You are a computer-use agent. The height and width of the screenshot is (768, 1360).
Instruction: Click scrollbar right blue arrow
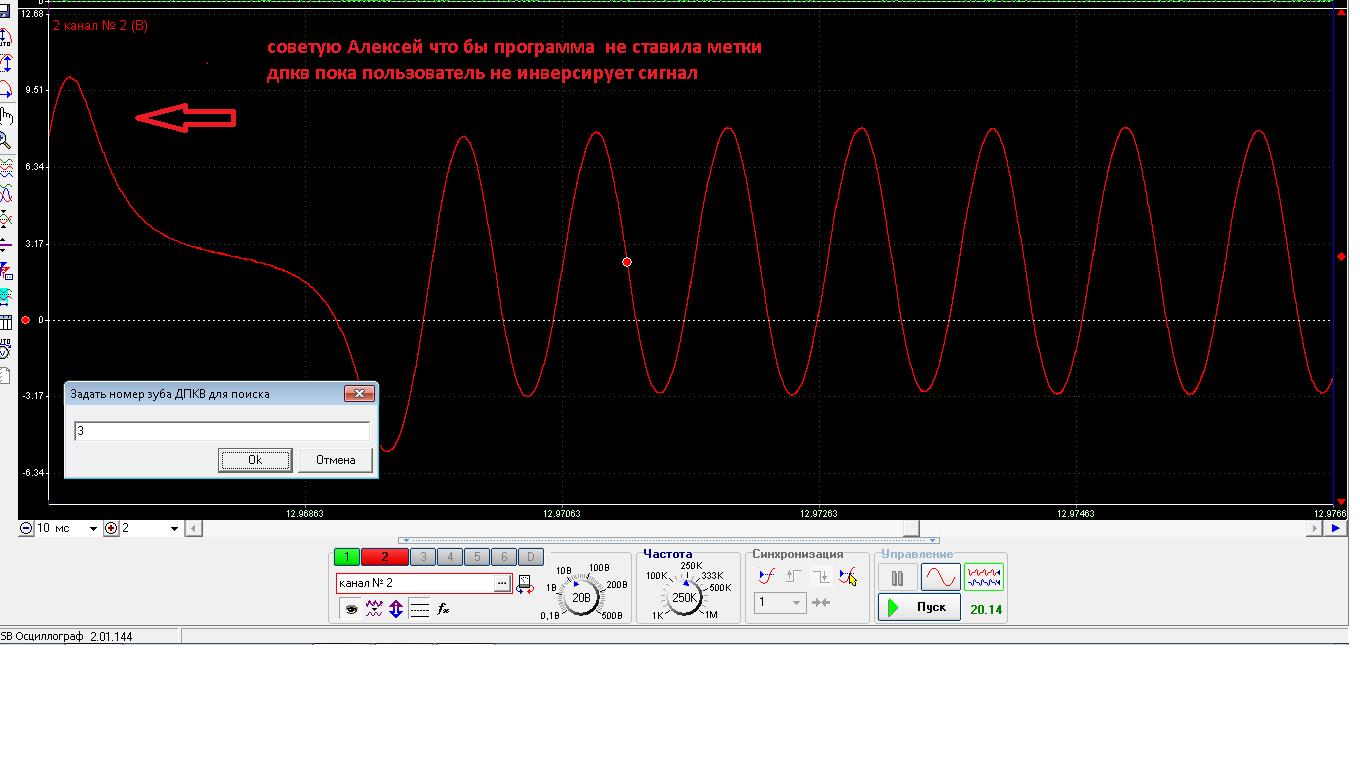point(1336,528)
